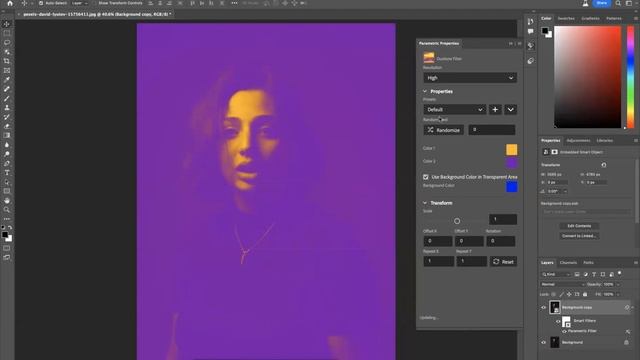Click the blue Background Color swatch

pos(511,187)
